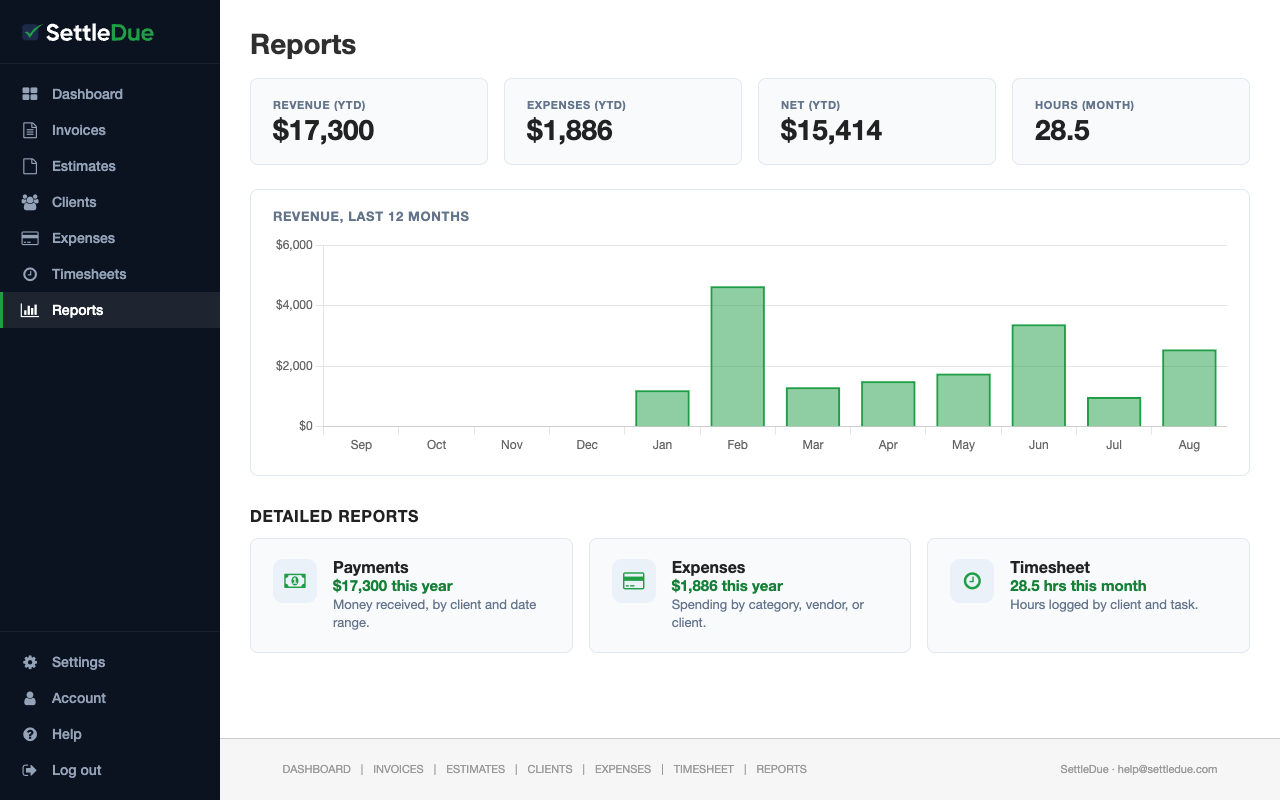Click the Expenses report credit card icon
This screenshot has width=1280, height=800.
634,581
